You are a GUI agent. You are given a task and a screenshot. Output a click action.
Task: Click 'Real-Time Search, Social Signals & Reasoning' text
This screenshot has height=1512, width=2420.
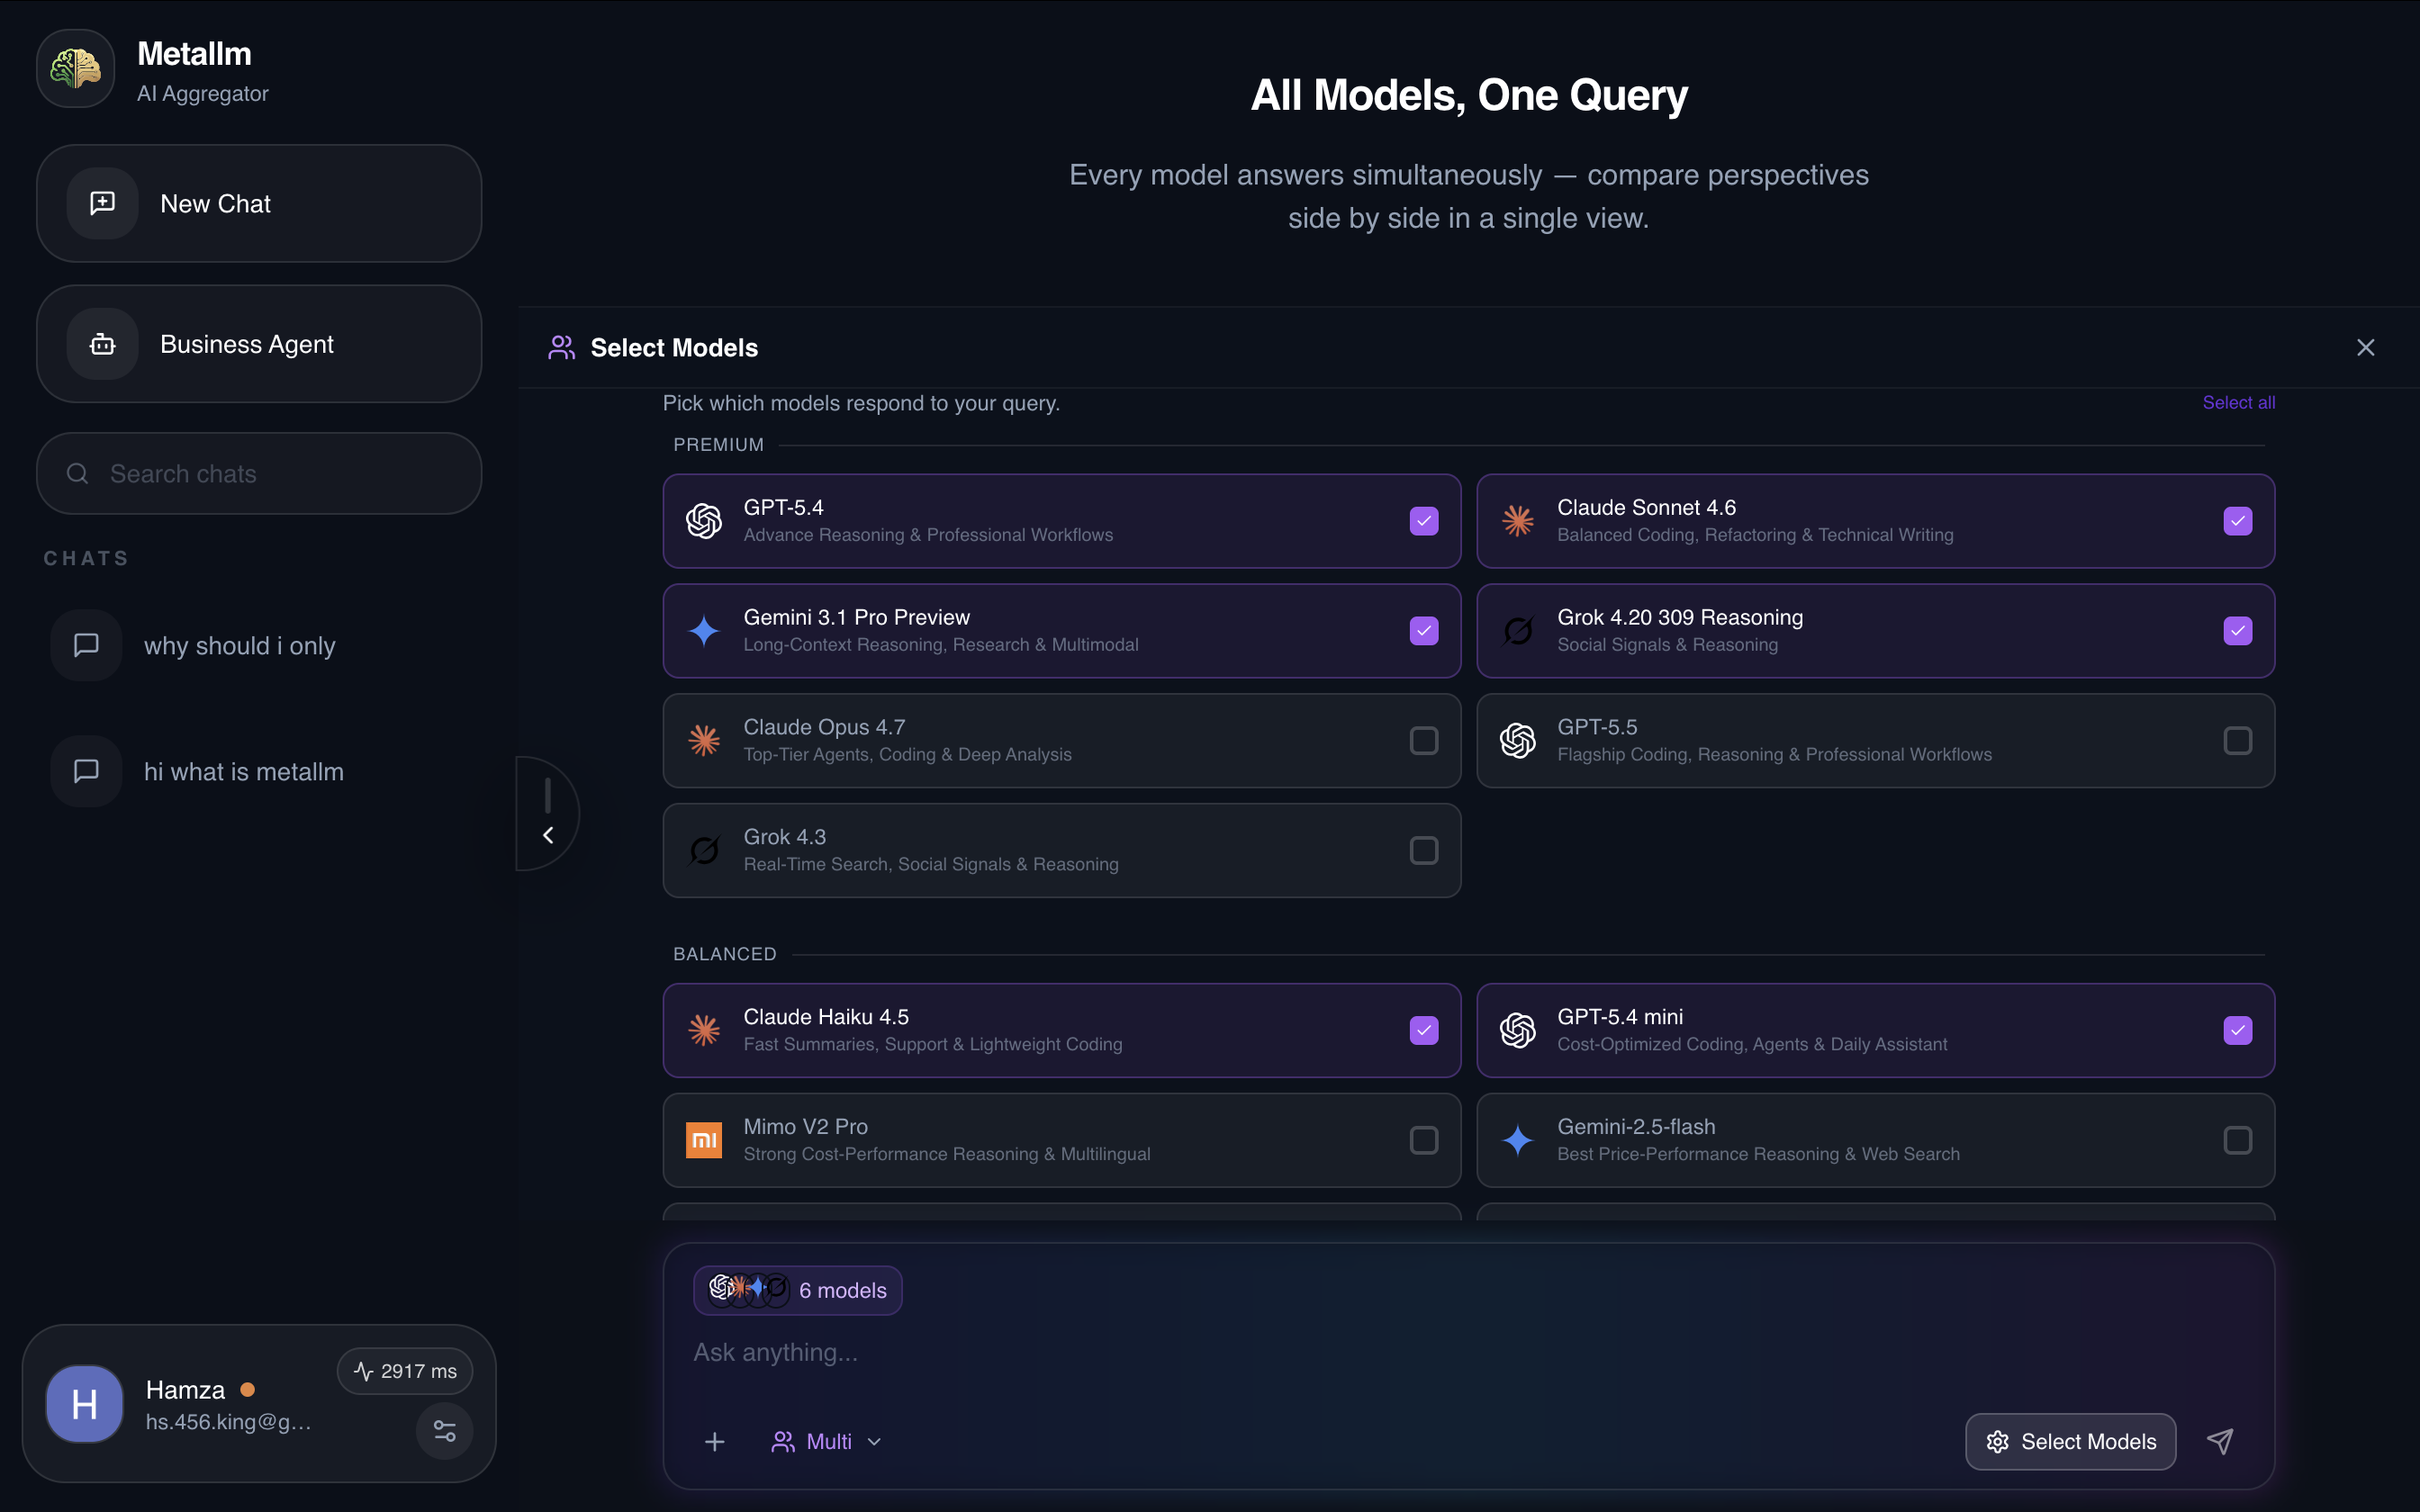pos(931,864)
